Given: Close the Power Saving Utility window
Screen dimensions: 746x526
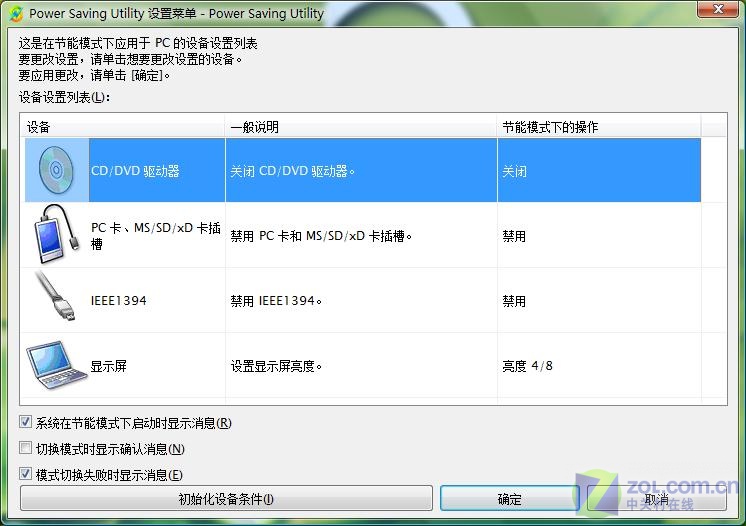Looking at the screenshot, I should pos(718,9).
